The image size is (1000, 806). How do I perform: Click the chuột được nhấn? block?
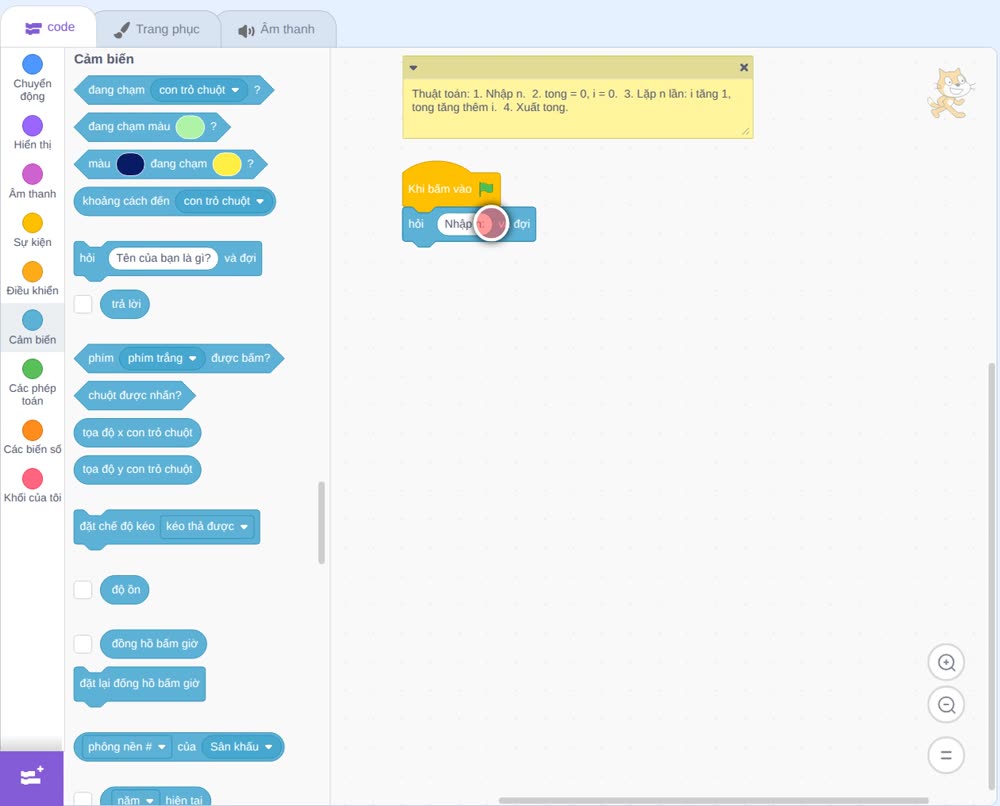tap(135, 395)
